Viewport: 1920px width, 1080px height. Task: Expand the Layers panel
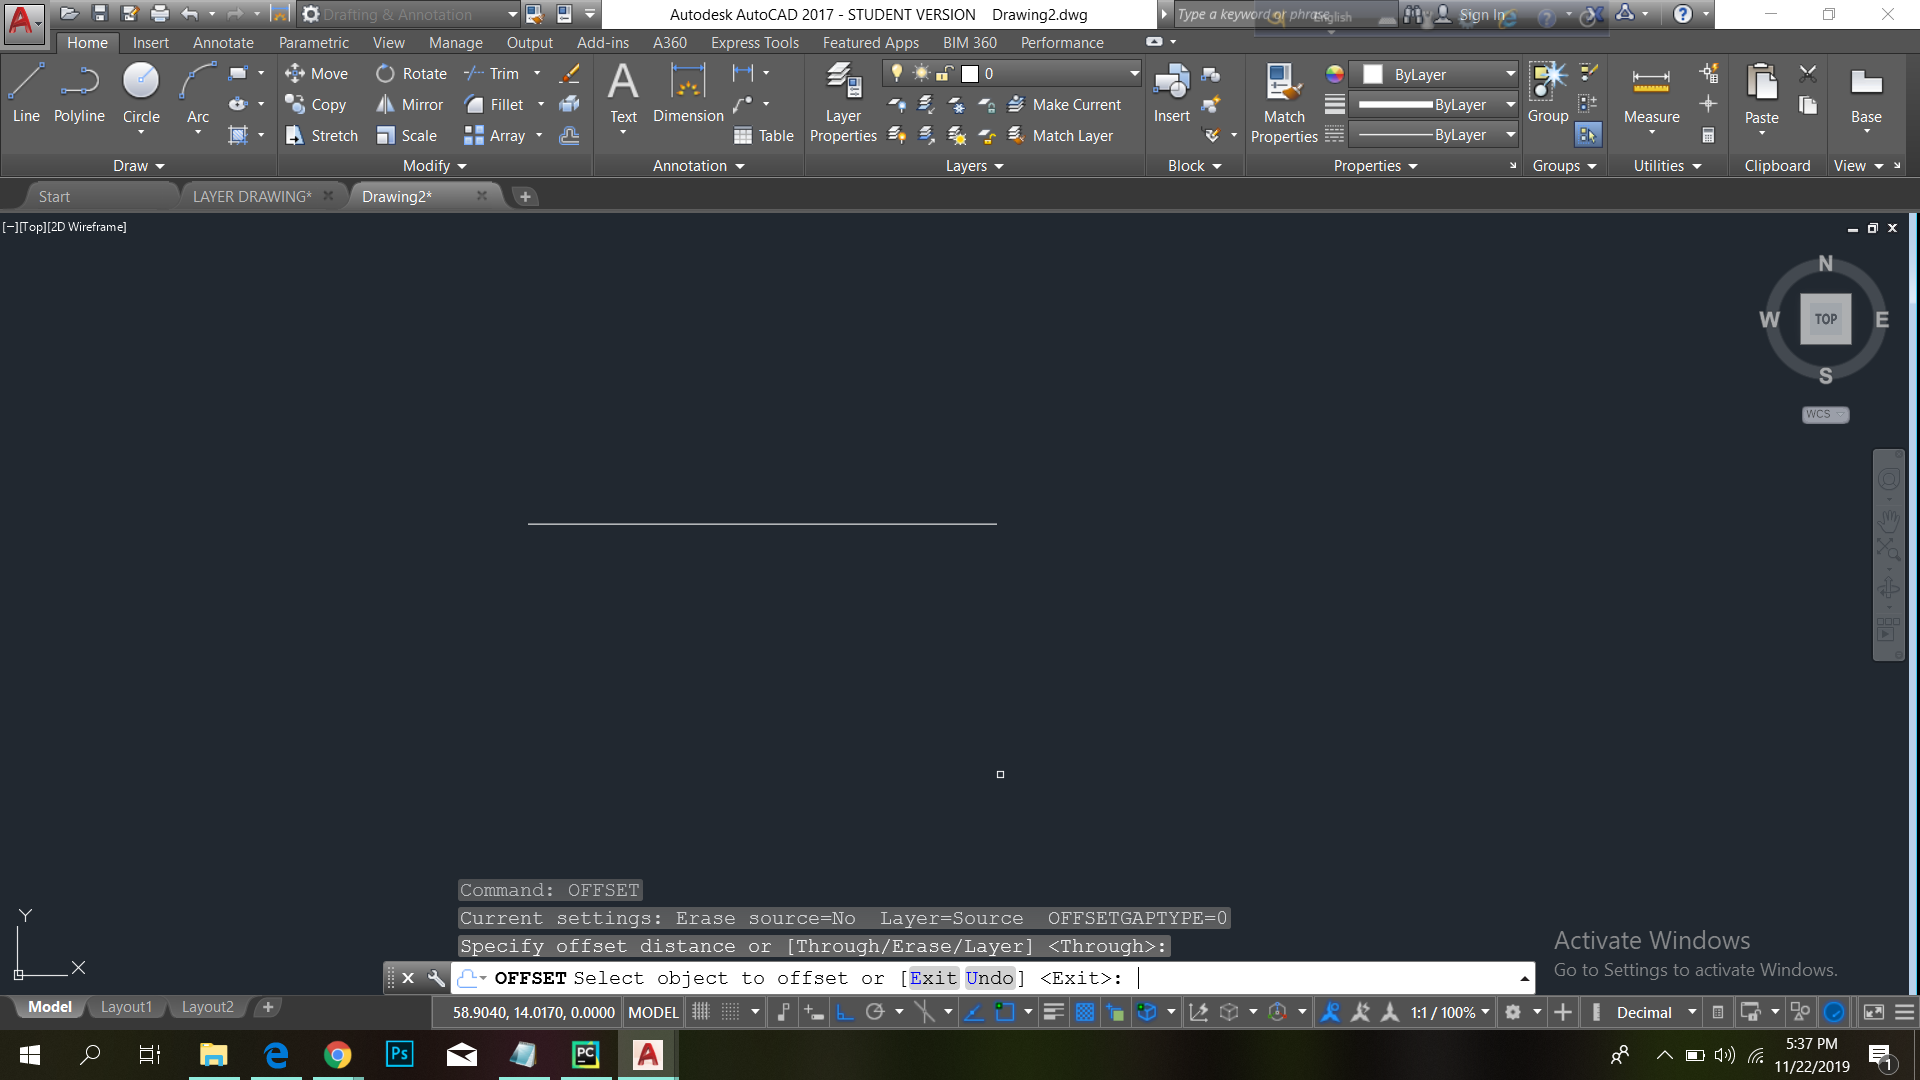974,166
